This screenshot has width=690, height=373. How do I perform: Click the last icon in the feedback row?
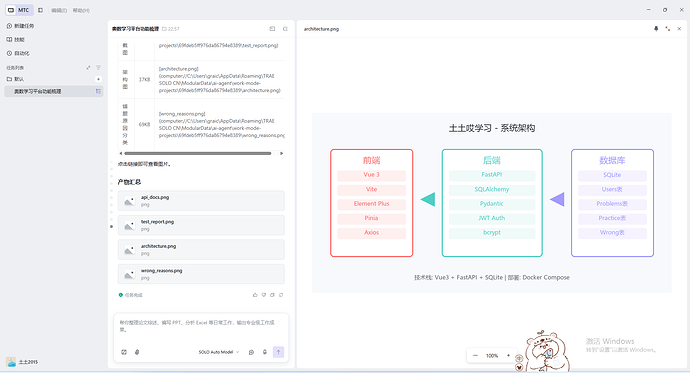click(x=281, y=295)
